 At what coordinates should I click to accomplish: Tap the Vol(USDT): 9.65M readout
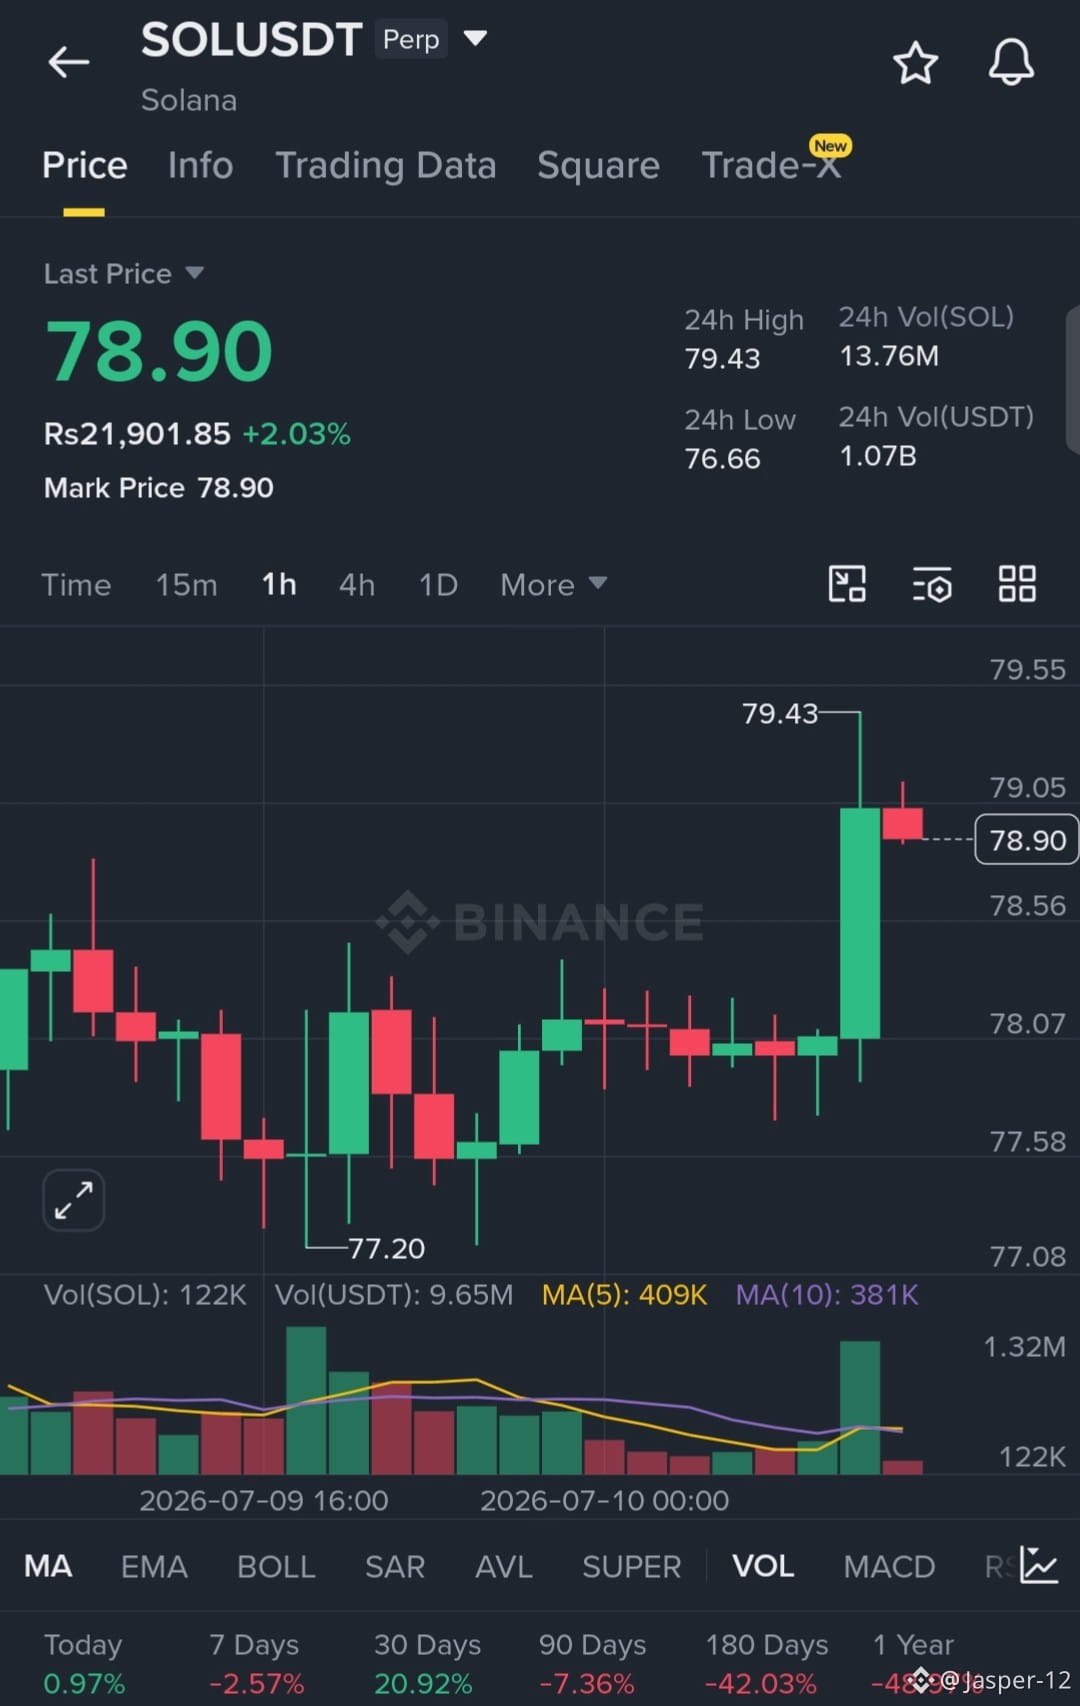tap(394, 1295)
